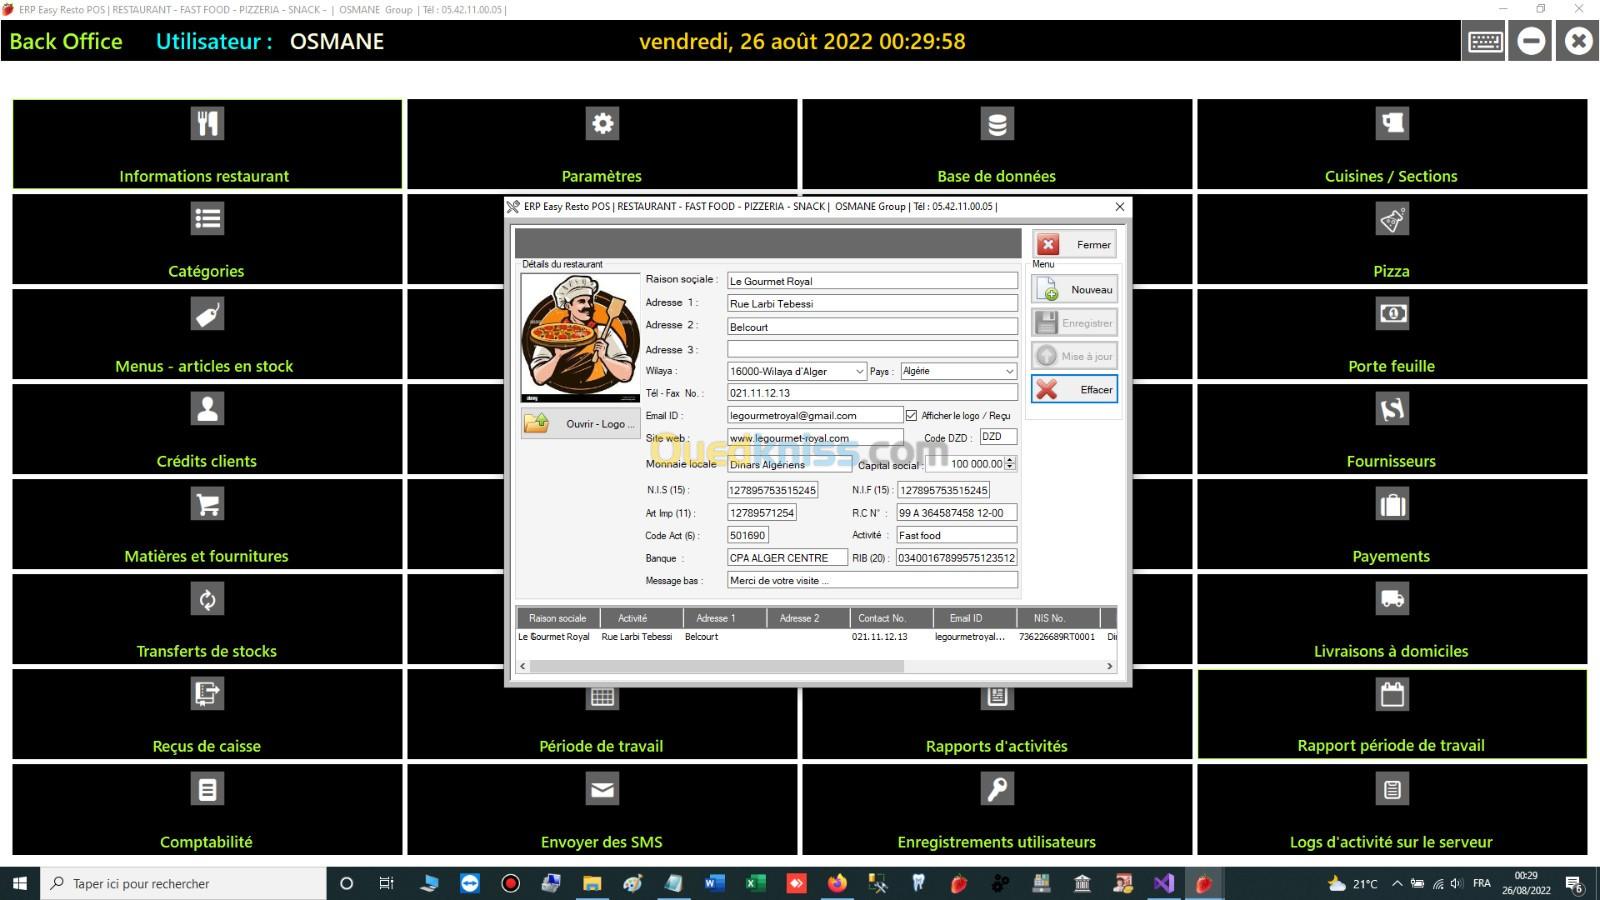Open the Paramètres gear tile
Viewport: 1600px width, 900px height.
point(602,144)
